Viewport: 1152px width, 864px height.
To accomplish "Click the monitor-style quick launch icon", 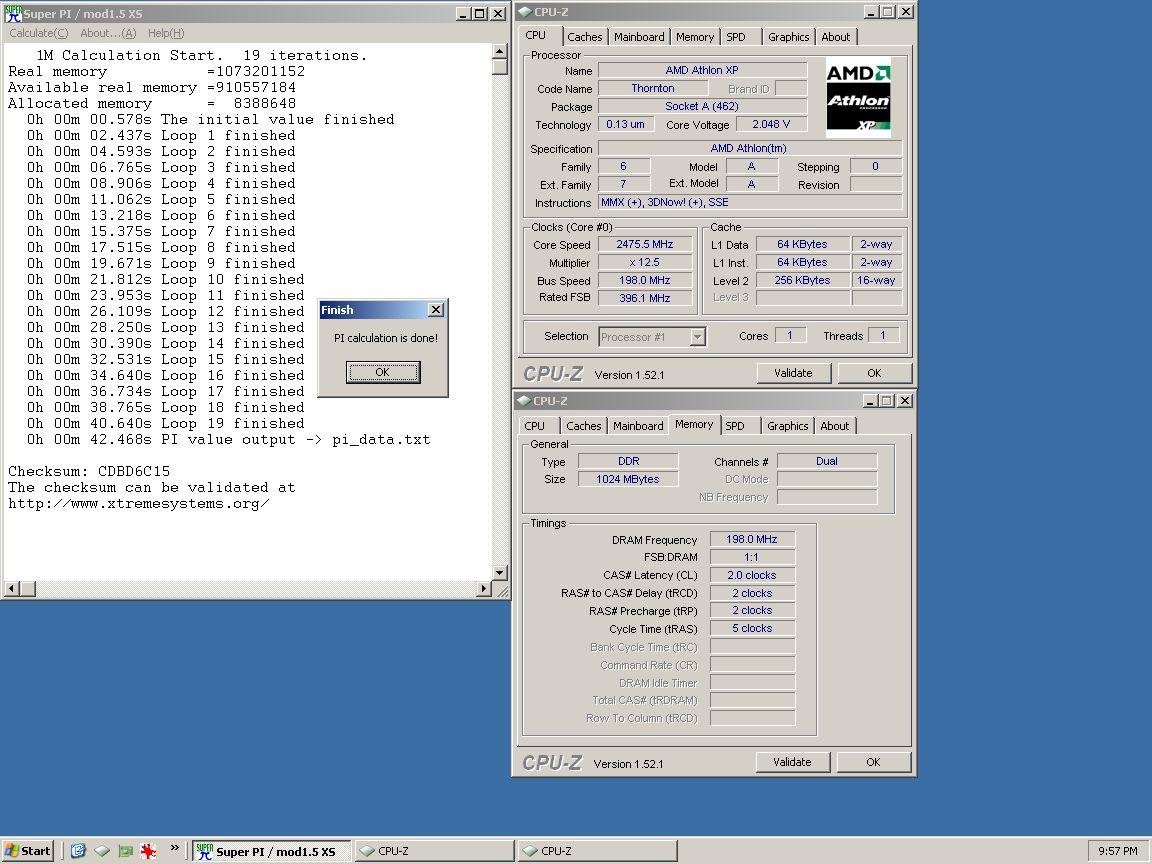I will pyautogui.click(x=126, y=851).
